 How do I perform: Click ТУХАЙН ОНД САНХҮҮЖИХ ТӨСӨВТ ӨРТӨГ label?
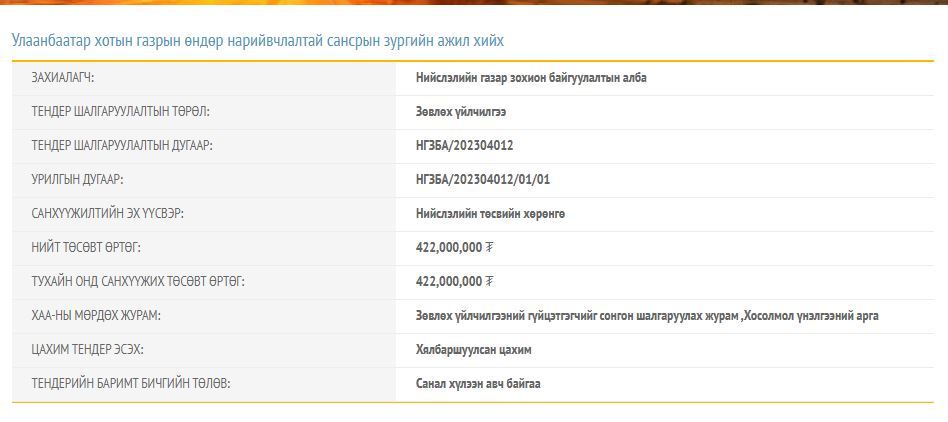click(138, 282)
